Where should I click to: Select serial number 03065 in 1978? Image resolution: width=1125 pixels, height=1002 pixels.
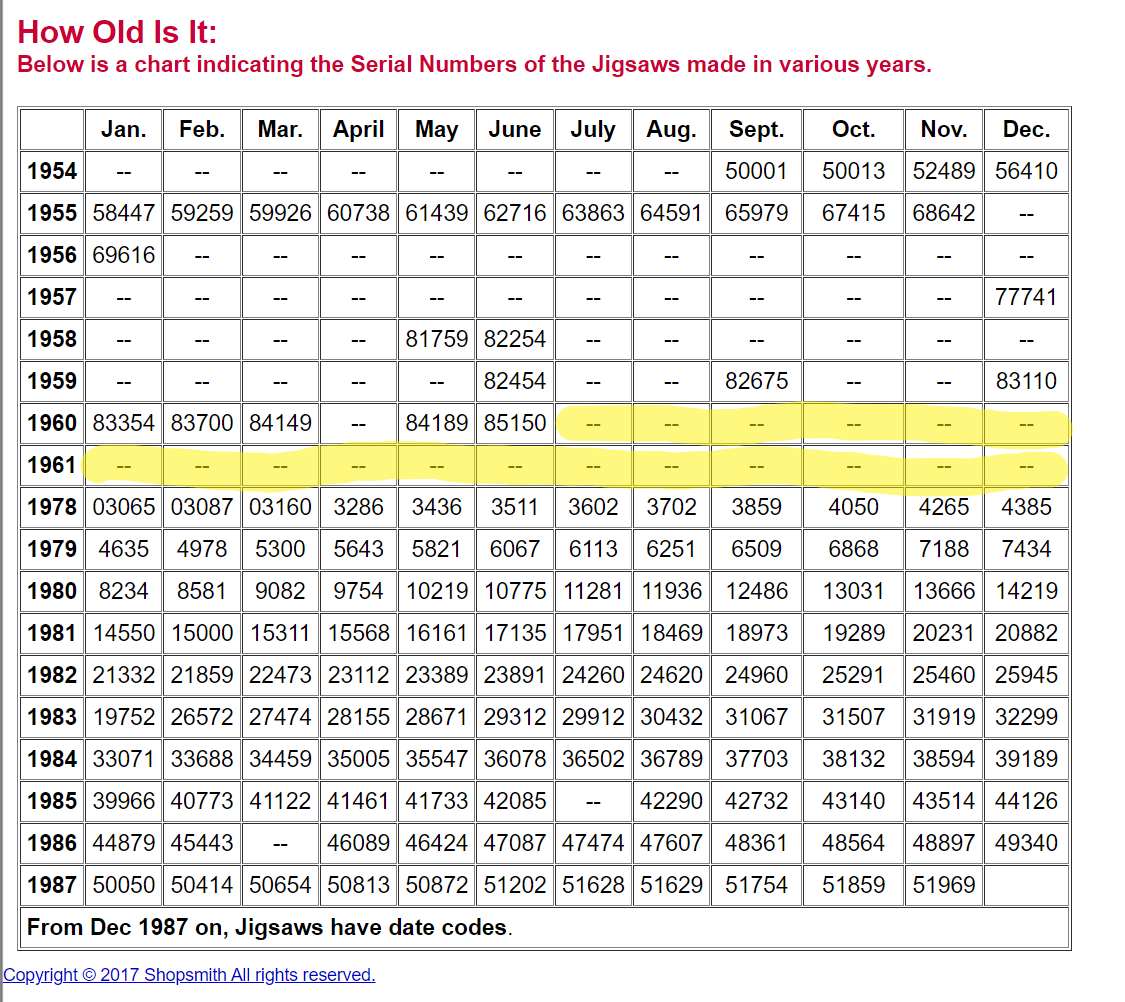coord(123,507)
